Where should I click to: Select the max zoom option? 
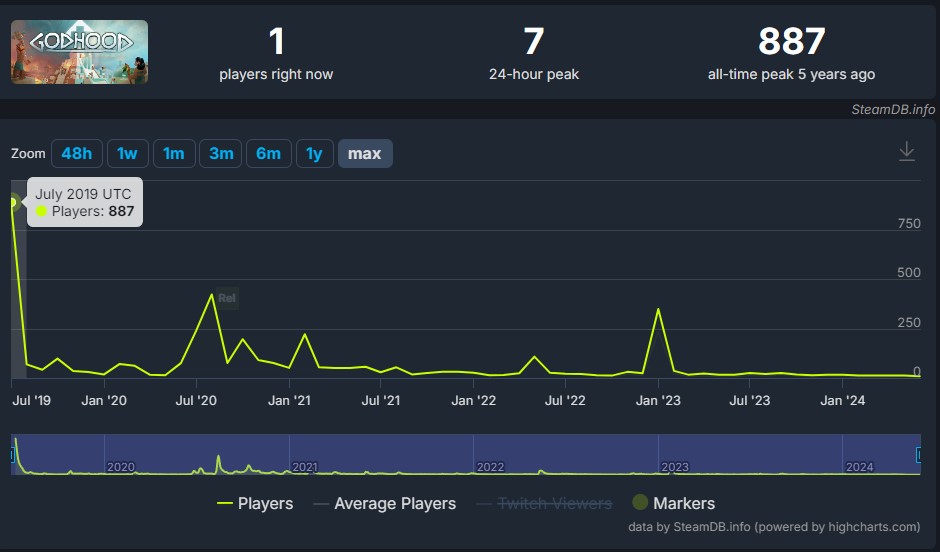pos(364,153)
